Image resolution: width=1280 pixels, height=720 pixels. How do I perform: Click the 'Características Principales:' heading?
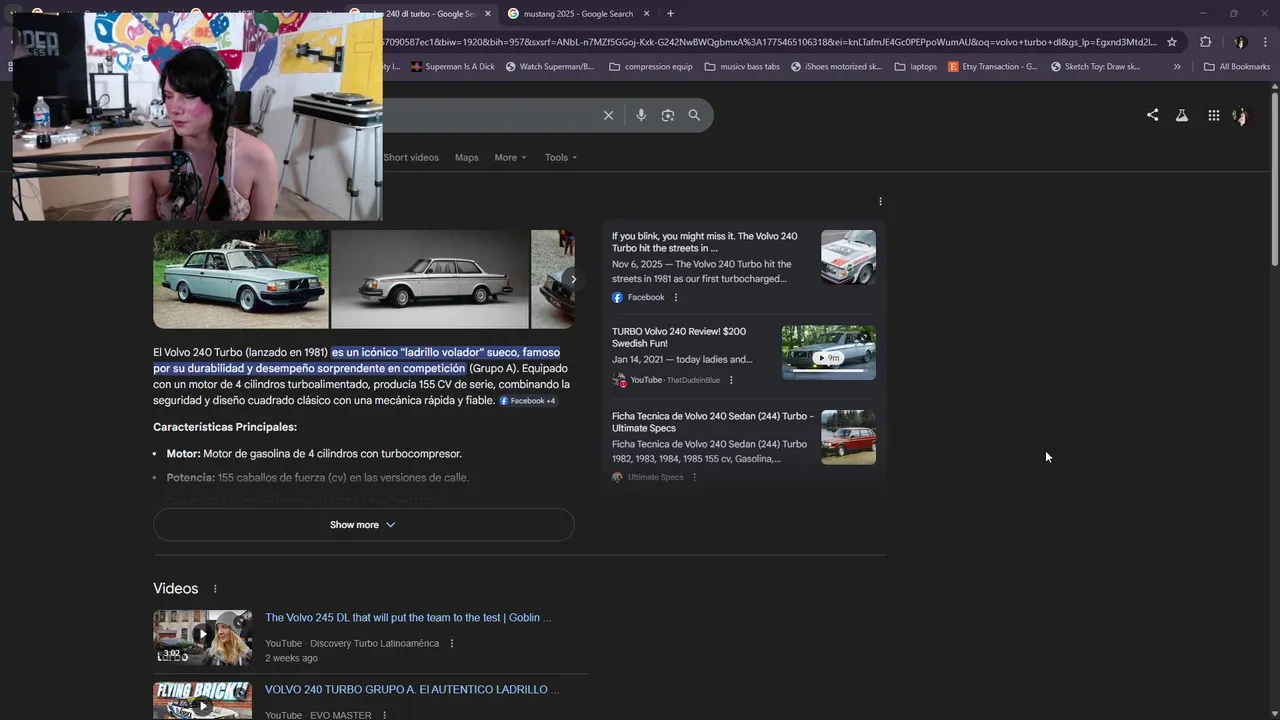pos(225,427)
